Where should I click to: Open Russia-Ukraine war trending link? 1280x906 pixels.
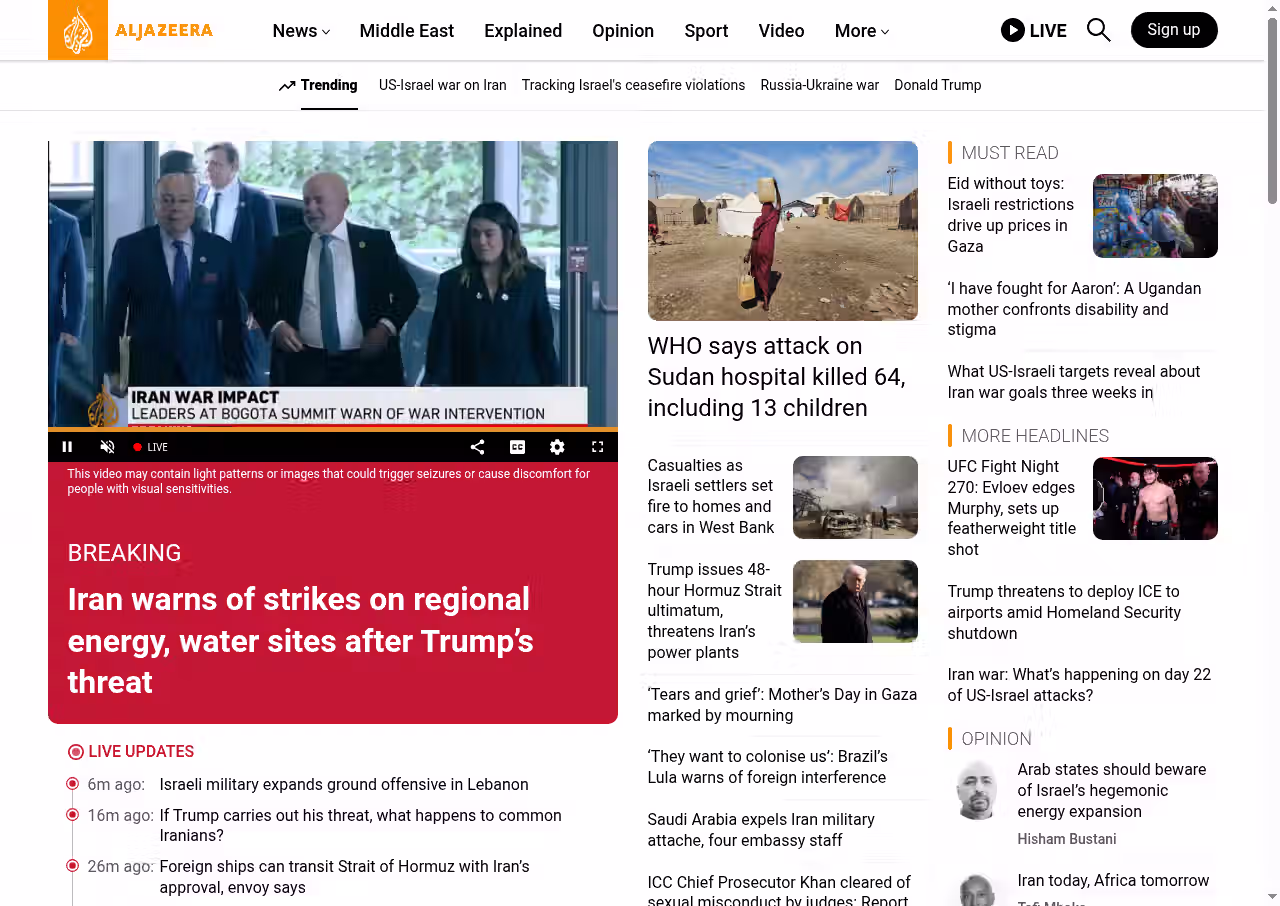819,85
